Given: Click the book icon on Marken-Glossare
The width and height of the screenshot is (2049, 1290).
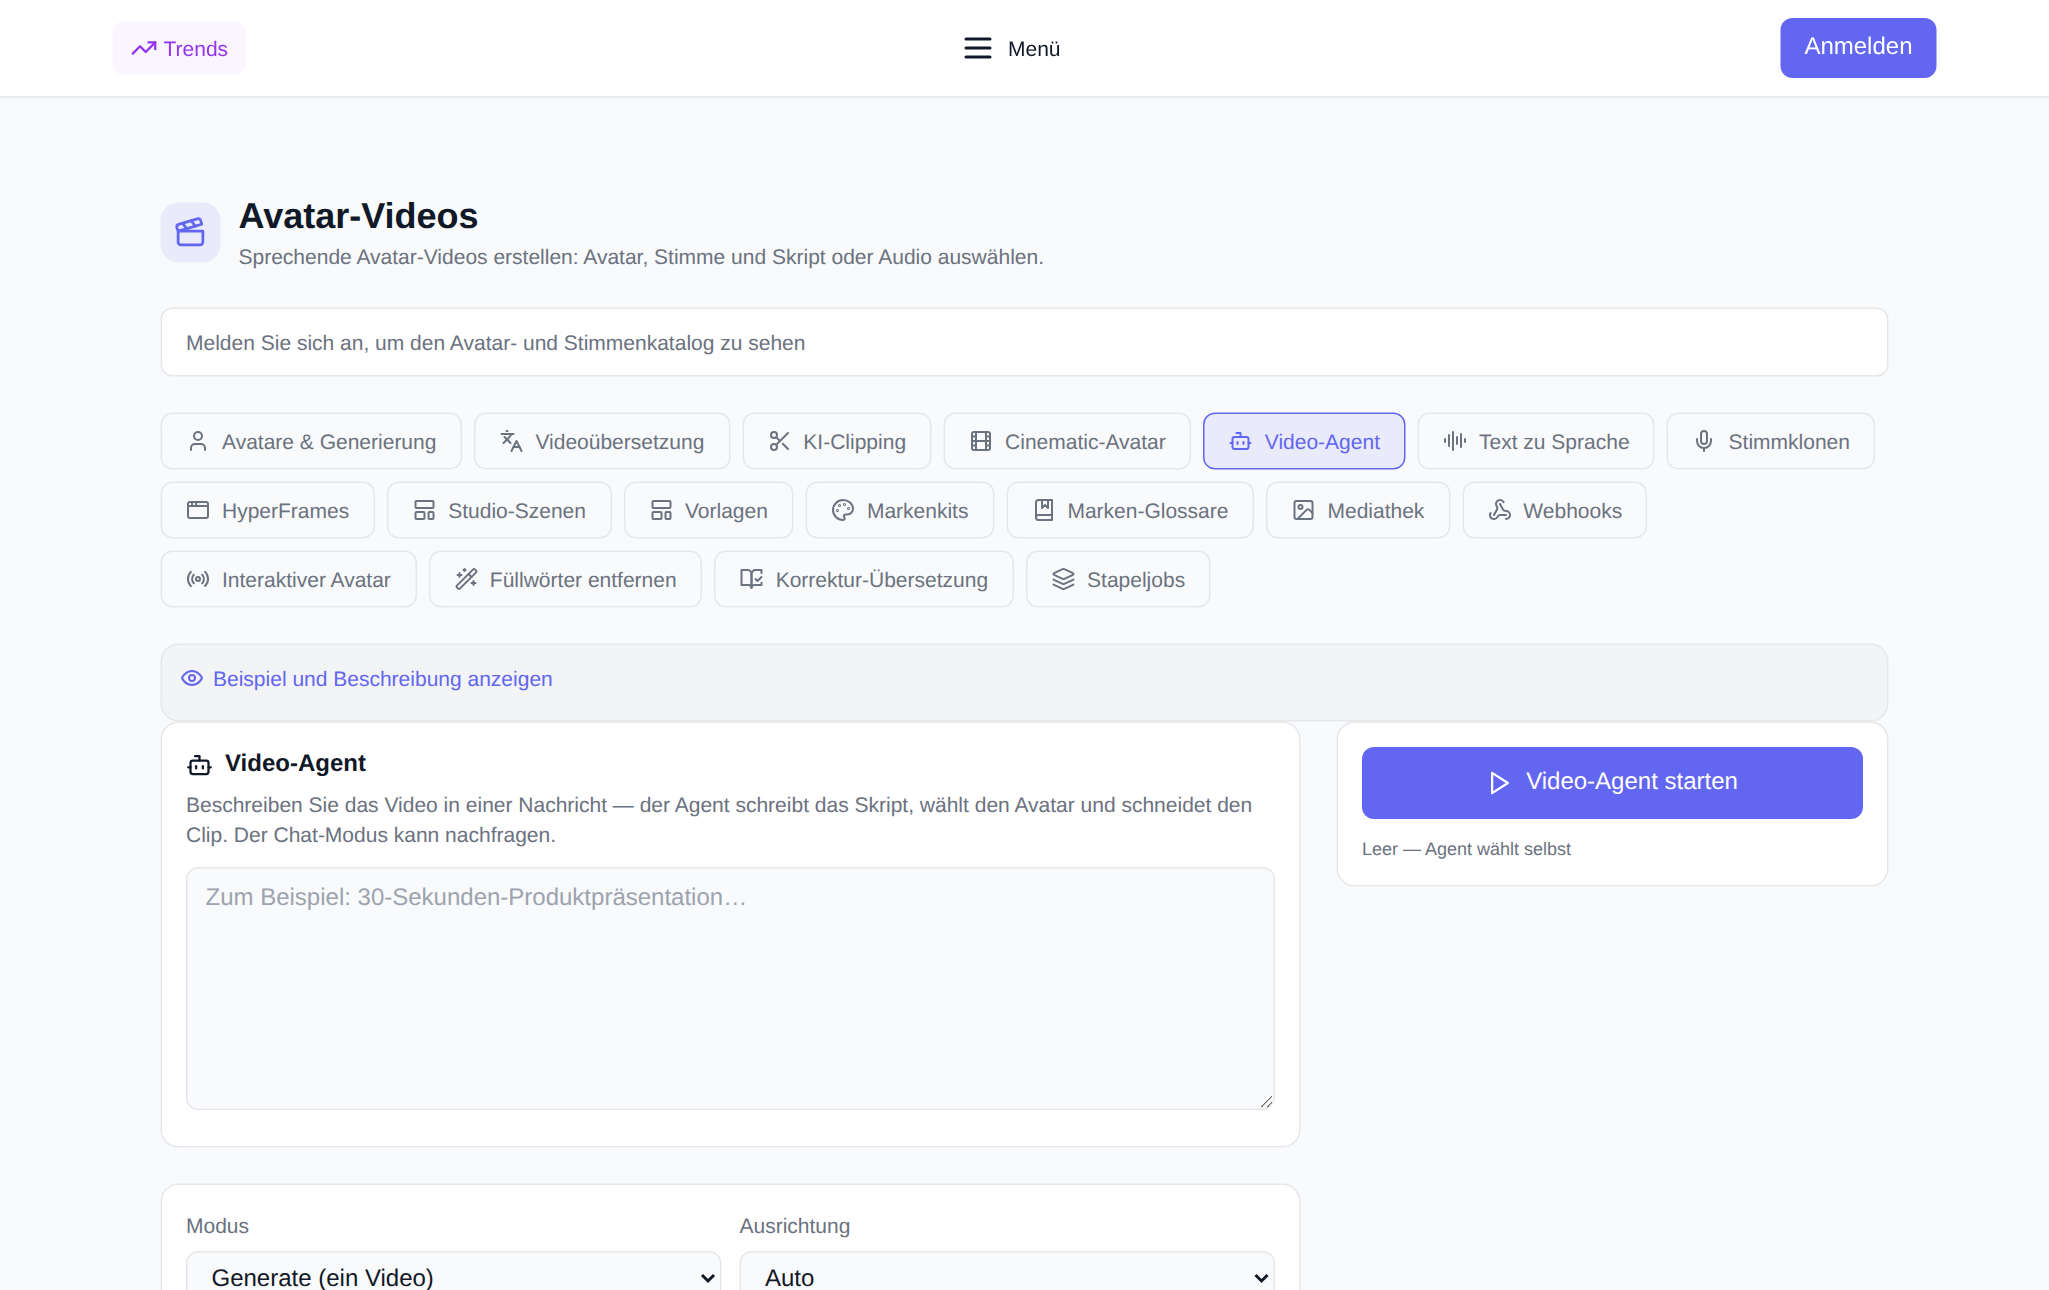Looking at the screenshot, I should pos(1044,510).
